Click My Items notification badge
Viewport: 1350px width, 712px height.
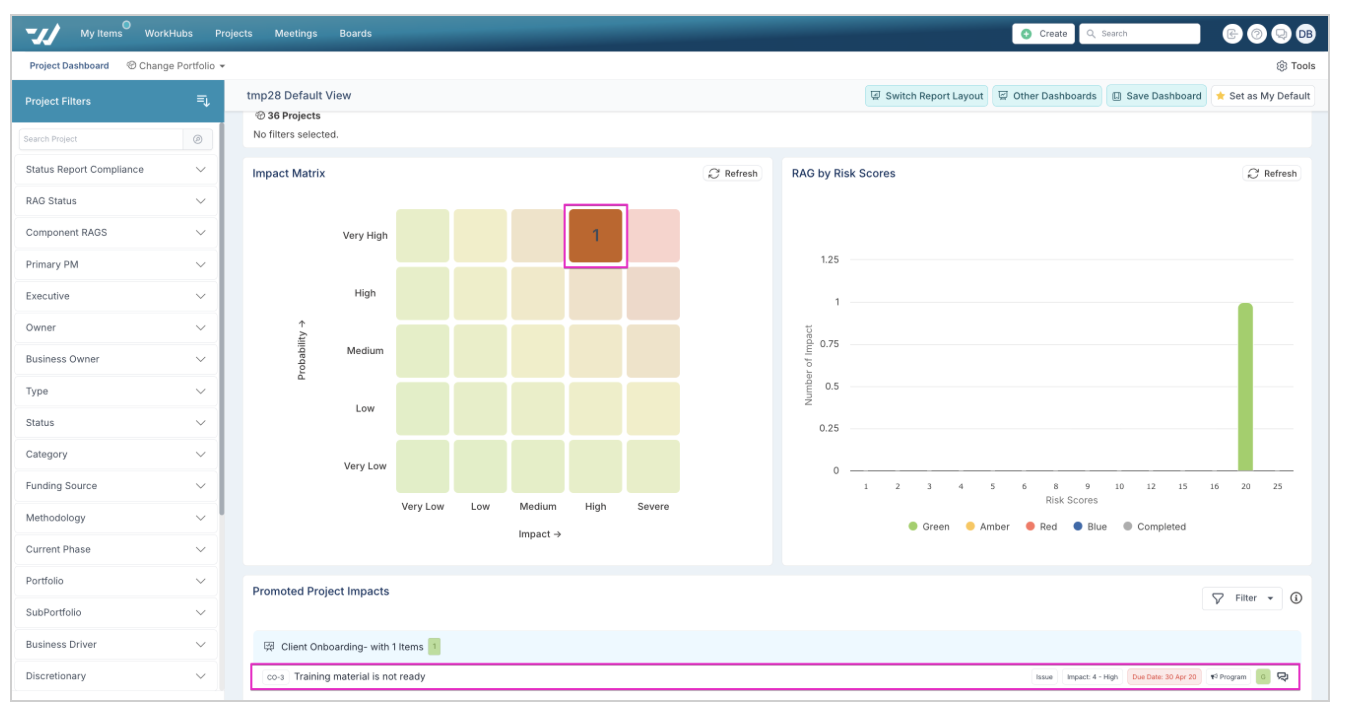pos(126,25)
